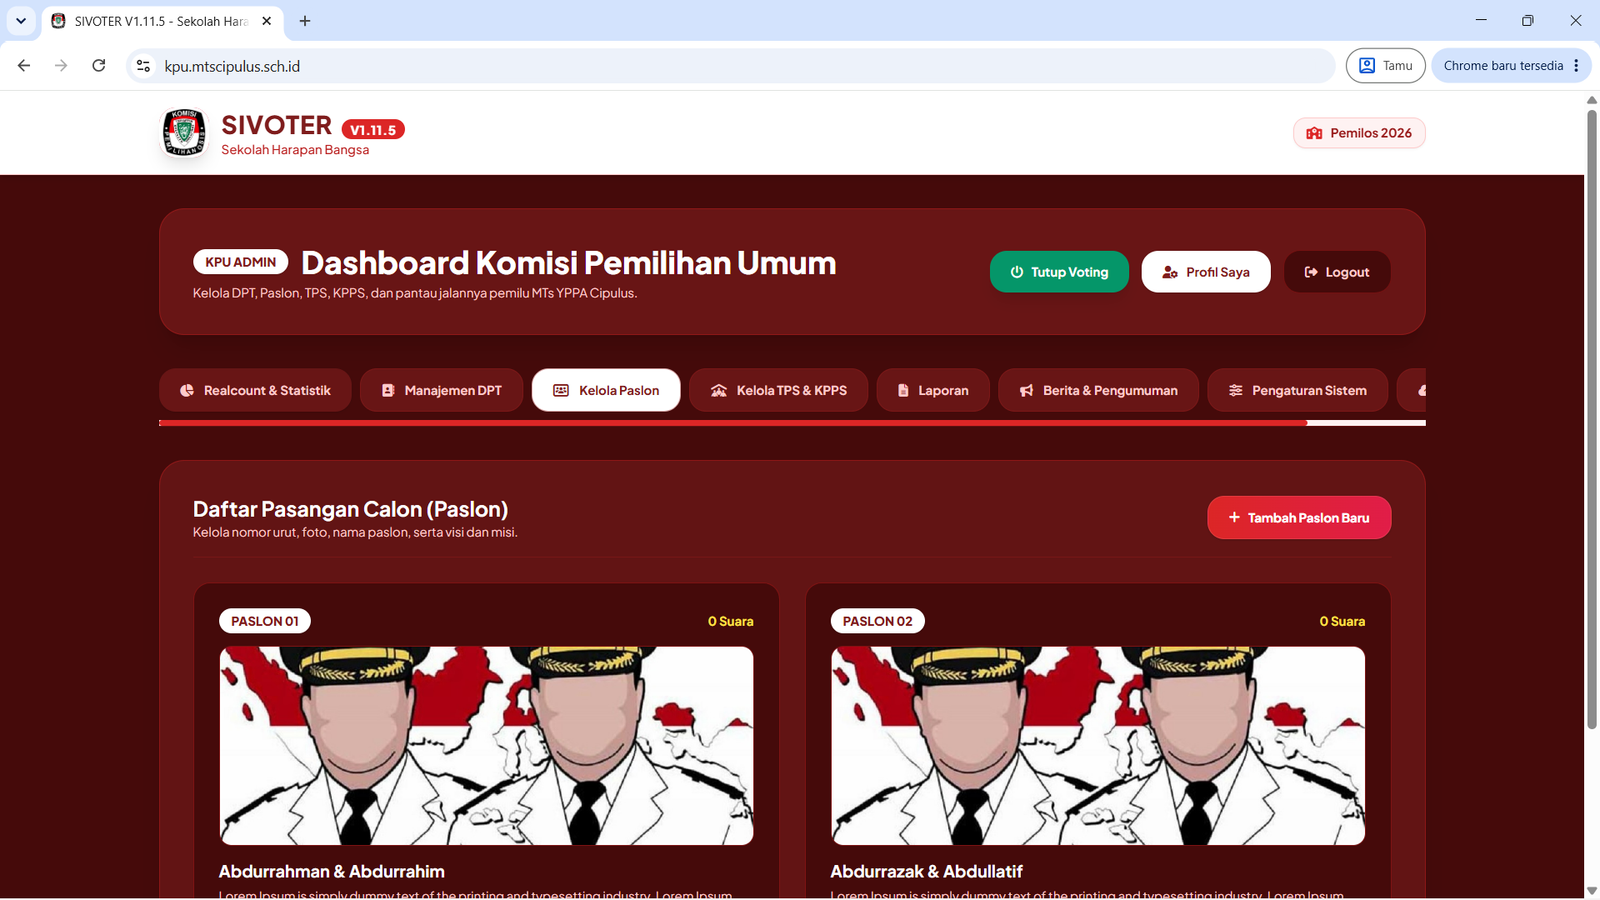1600x900 pixels.
Task: Open the Berita & Pengumuman tab
Action: pyautogui.click(x=1098, y=390)
